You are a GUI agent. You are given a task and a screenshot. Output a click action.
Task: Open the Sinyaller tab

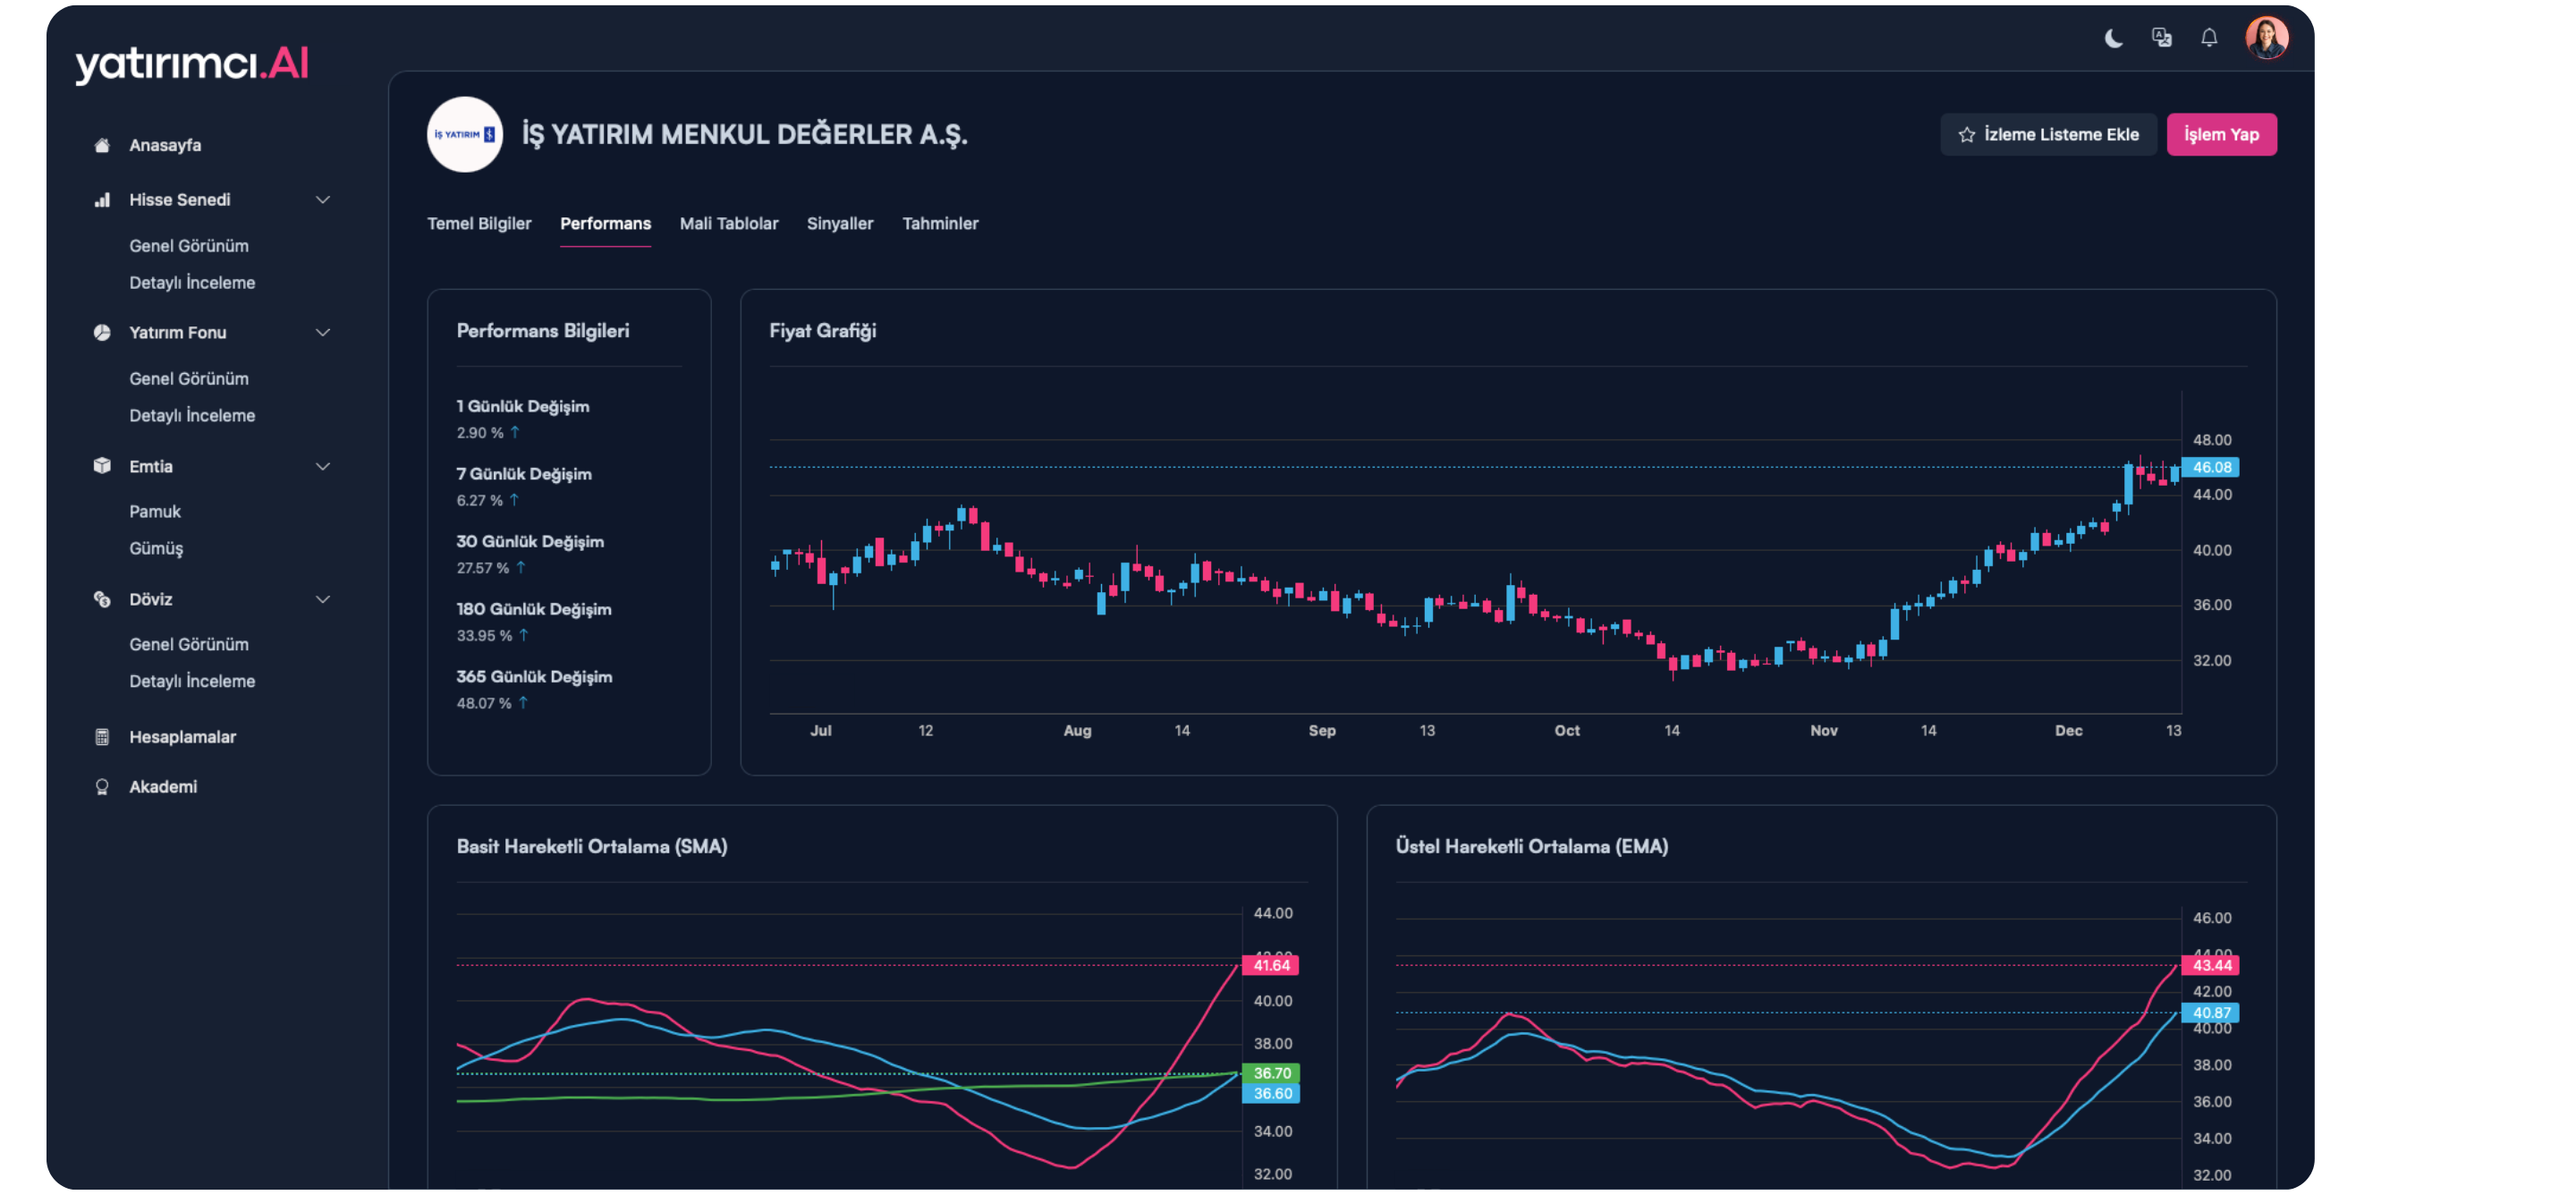click(x=840, y=223)
